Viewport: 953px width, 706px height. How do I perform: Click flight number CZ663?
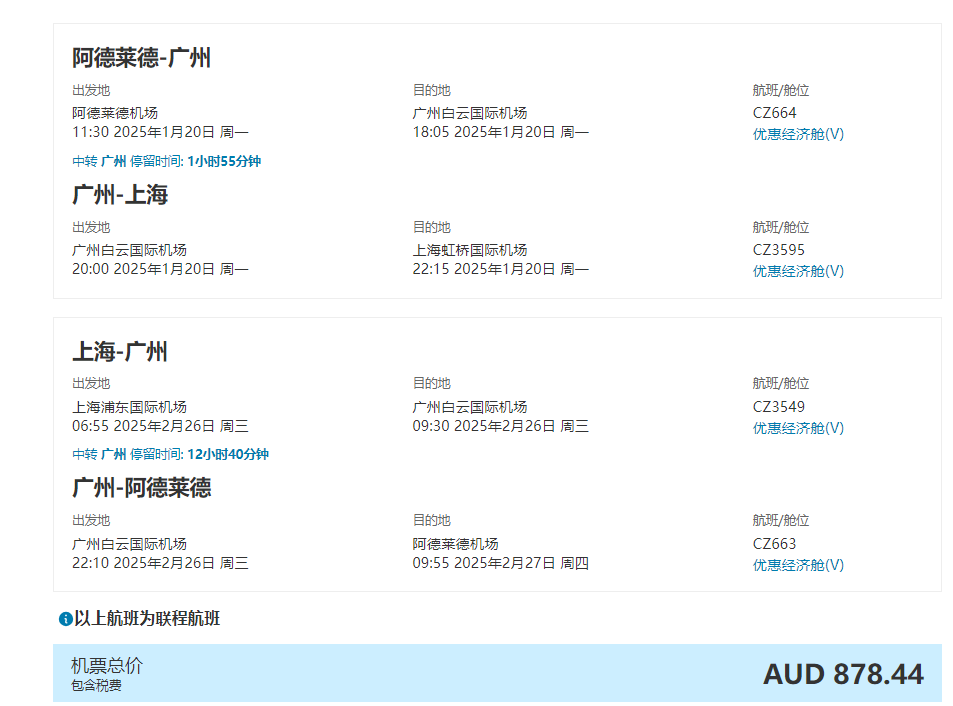click(774, 544)
